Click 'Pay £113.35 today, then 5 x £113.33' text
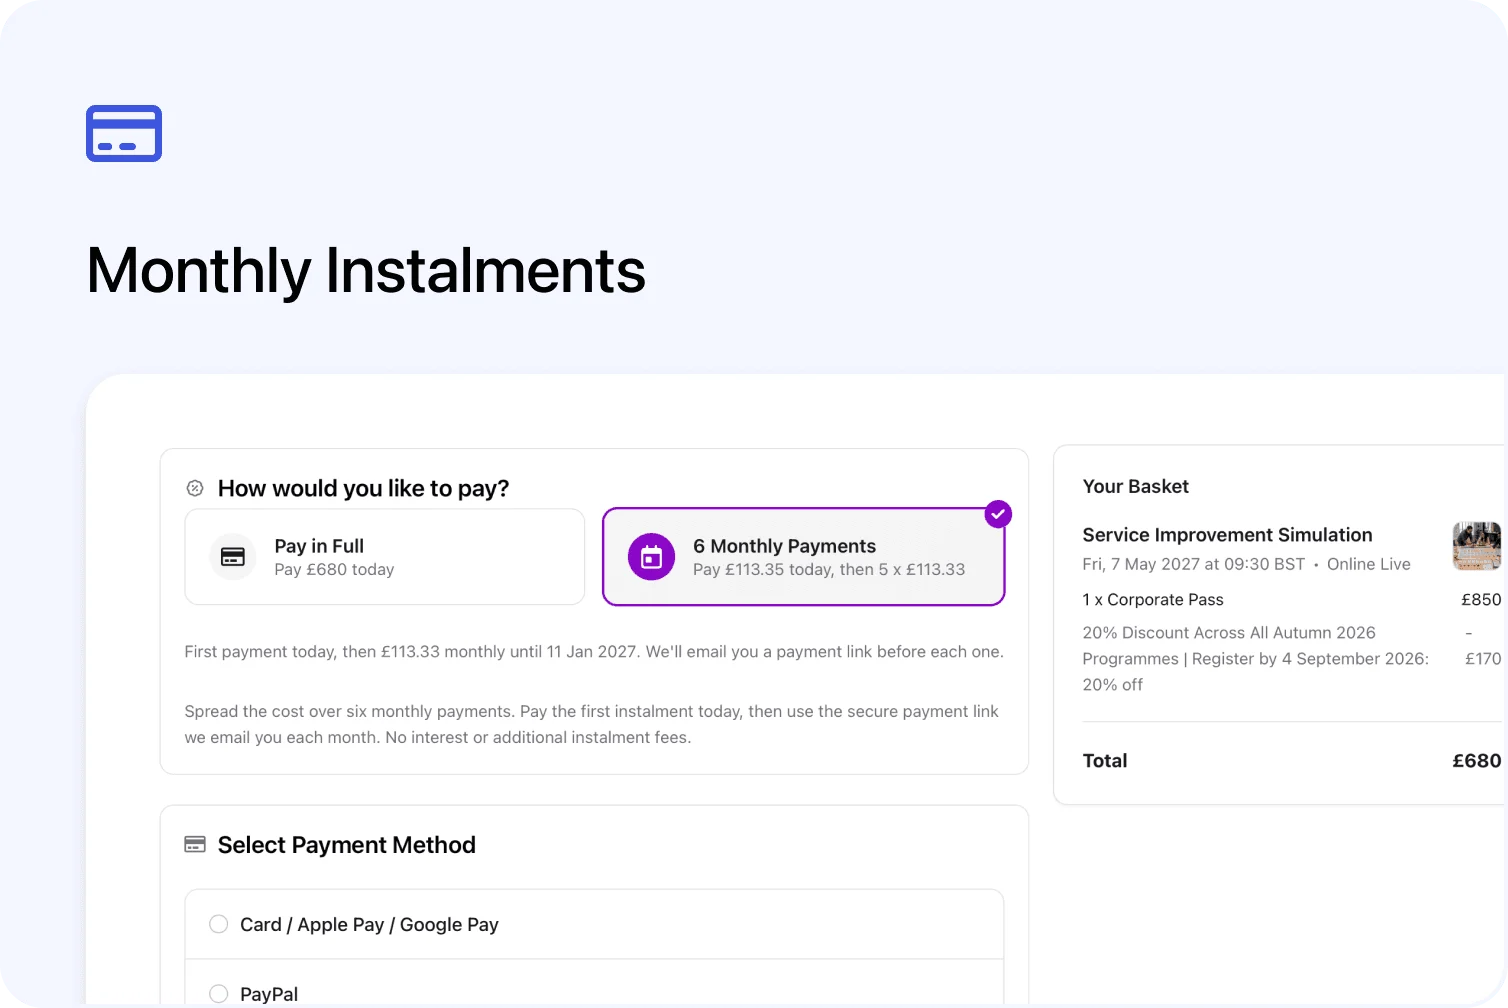 point(829,569)
